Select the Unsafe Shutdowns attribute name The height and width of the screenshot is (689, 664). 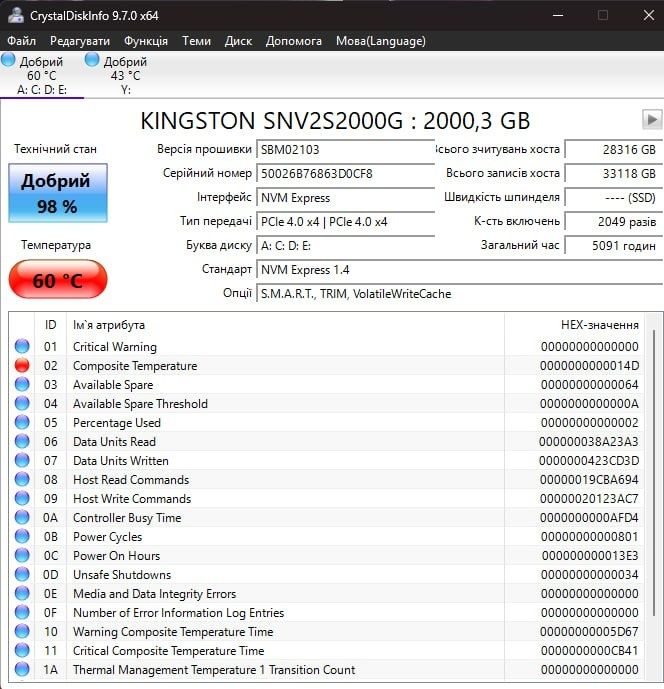click(x=122, y=575)
